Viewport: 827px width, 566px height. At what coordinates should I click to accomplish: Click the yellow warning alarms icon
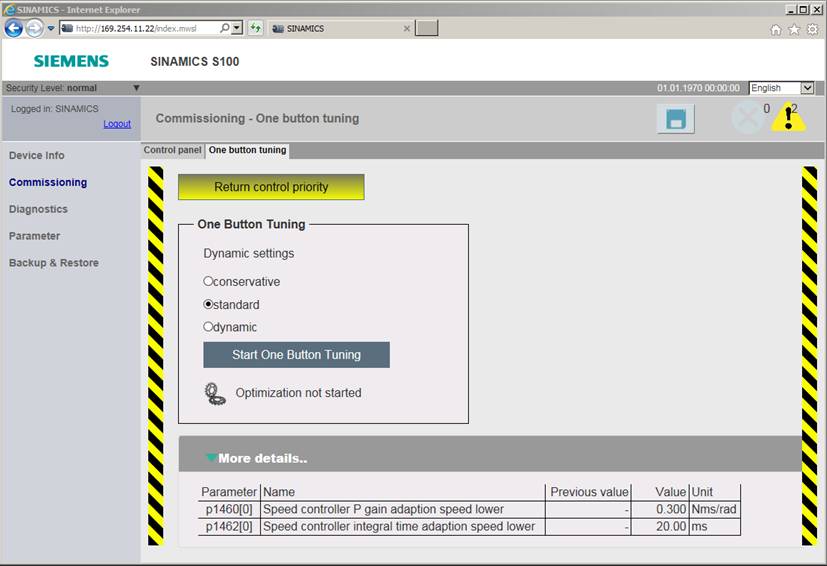click(x=788, y=117)
